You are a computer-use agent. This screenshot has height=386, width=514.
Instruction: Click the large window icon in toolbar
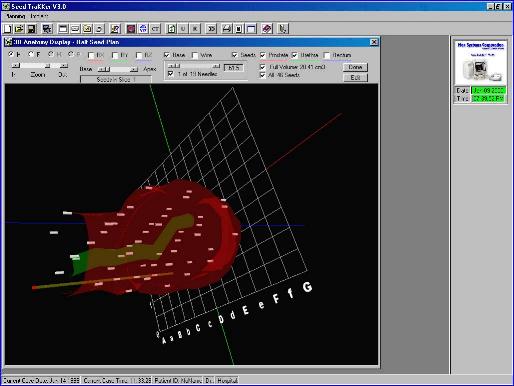pyautogui.click(x=63, y=29)
